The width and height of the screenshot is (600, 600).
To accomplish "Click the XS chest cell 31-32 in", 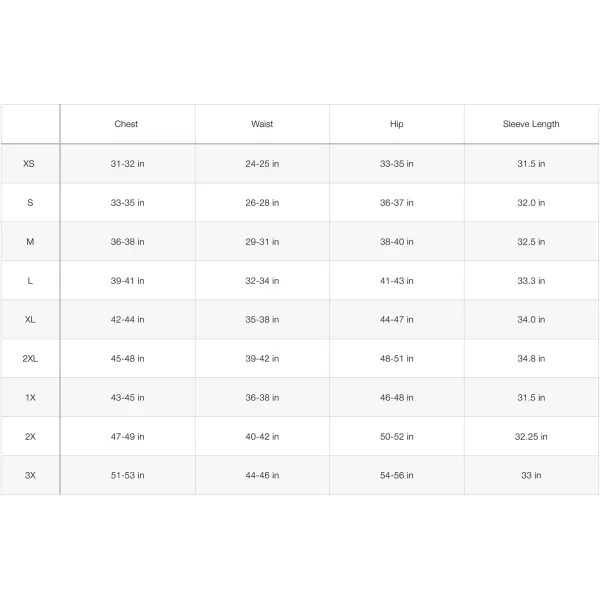I will 127,163.
